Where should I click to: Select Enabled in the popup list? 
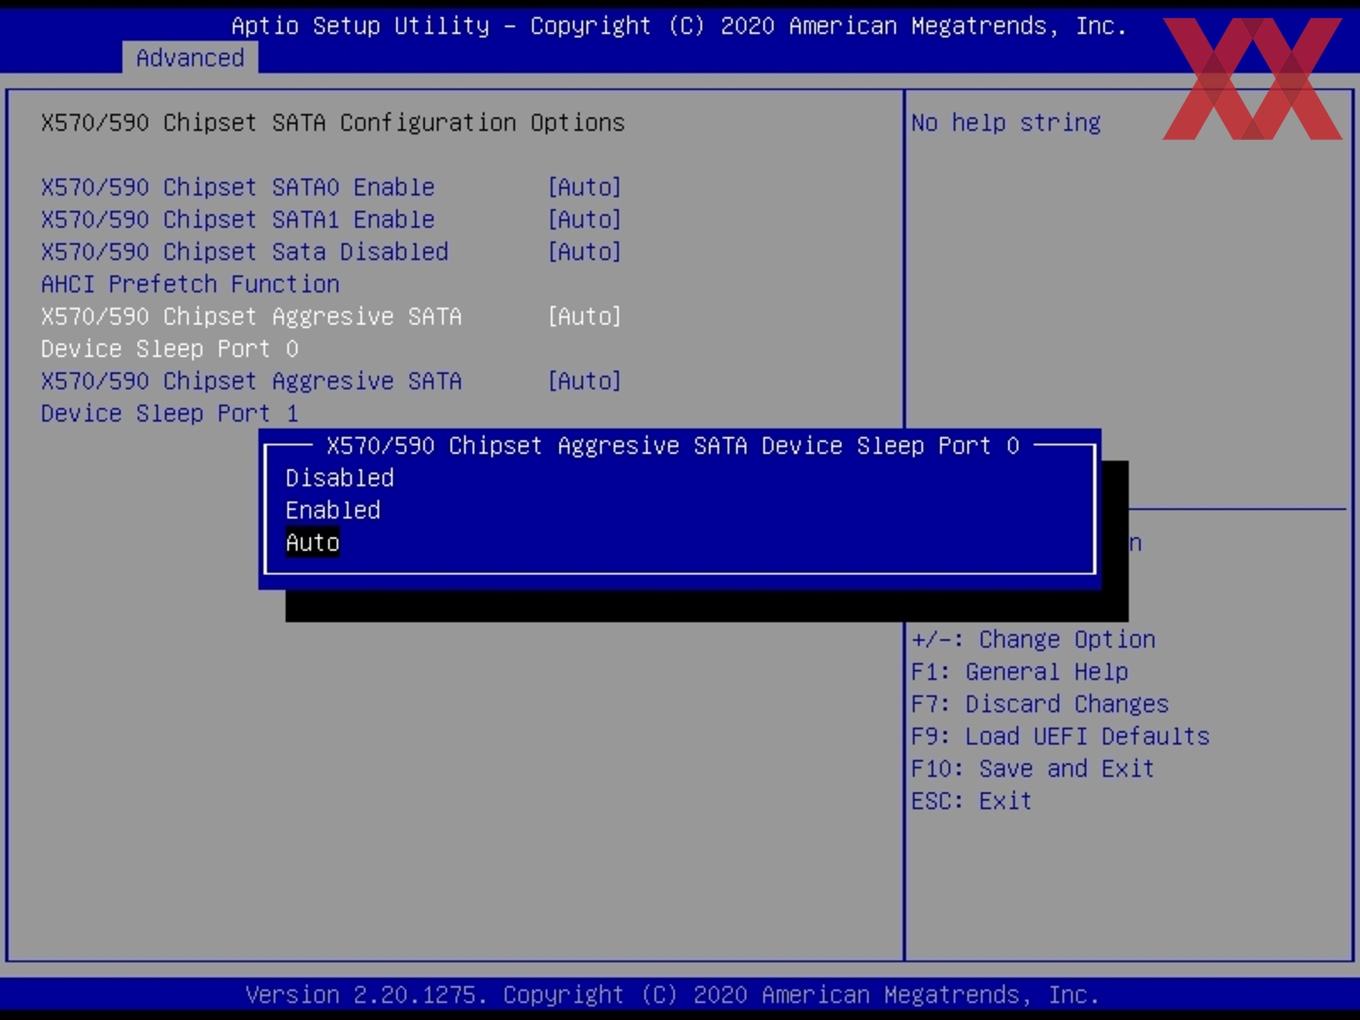[x=333, y=510]
